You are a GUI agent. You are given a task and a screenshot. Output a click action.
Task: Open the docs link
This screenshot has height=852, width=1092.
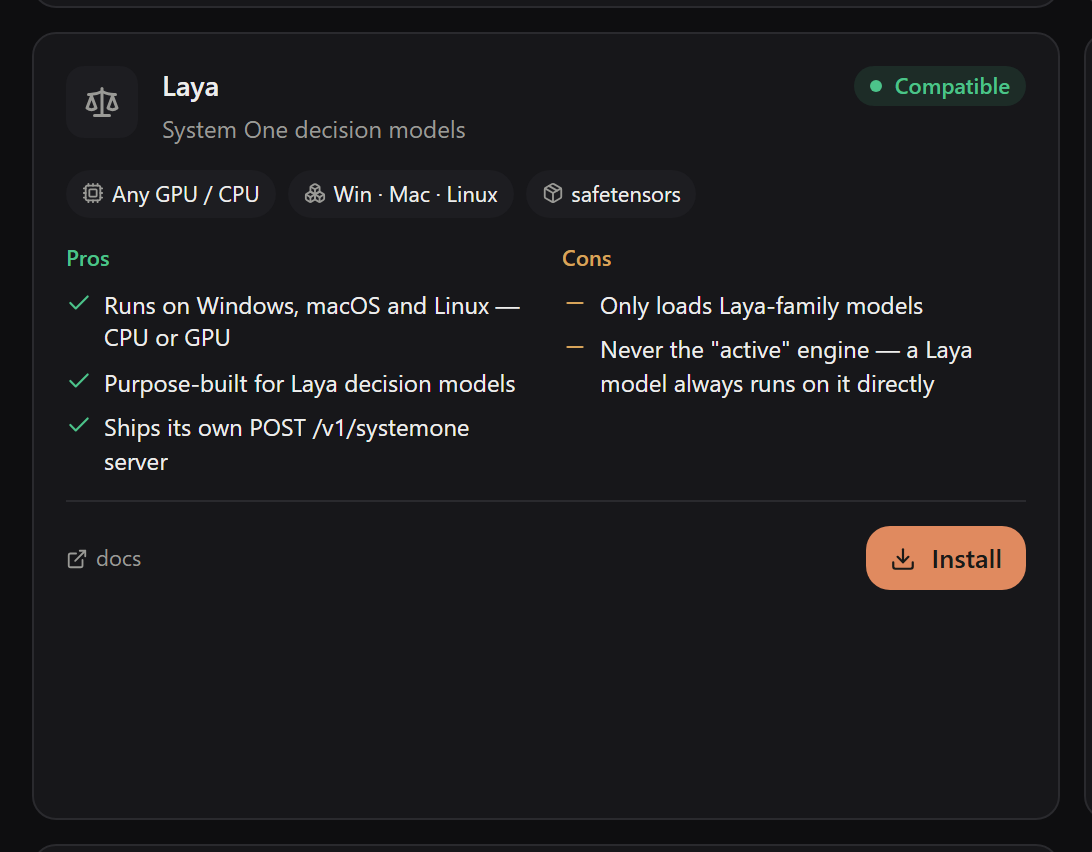pyautogui.click(x=104, y=559)
